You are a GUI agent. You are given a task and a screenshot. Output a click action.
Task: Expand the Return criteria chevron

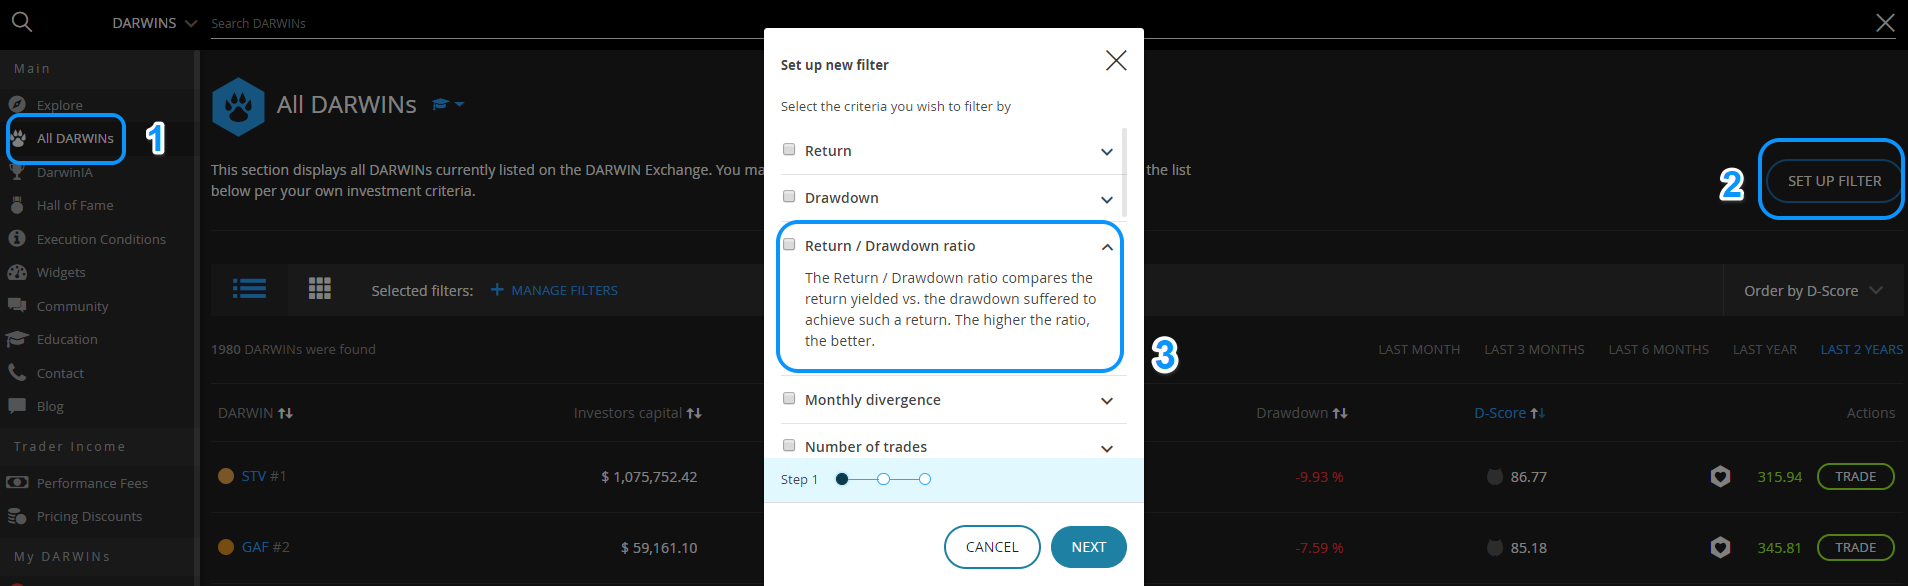point(1107,152)
